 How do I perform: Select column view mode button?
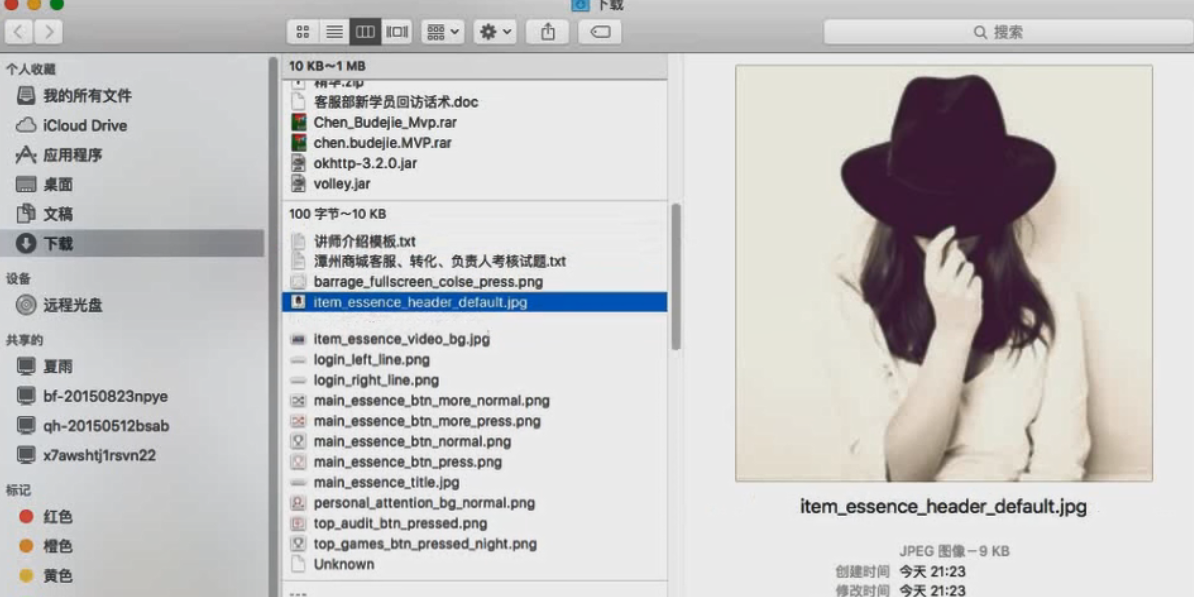coord(365,32)
